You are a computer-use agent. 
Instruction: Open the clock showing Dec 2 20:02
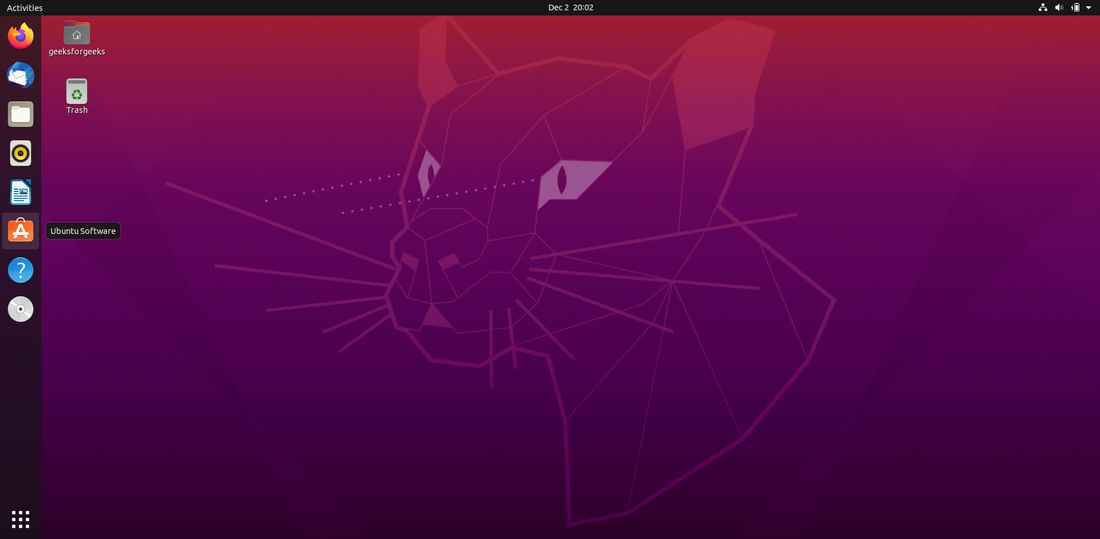point(570,8)
